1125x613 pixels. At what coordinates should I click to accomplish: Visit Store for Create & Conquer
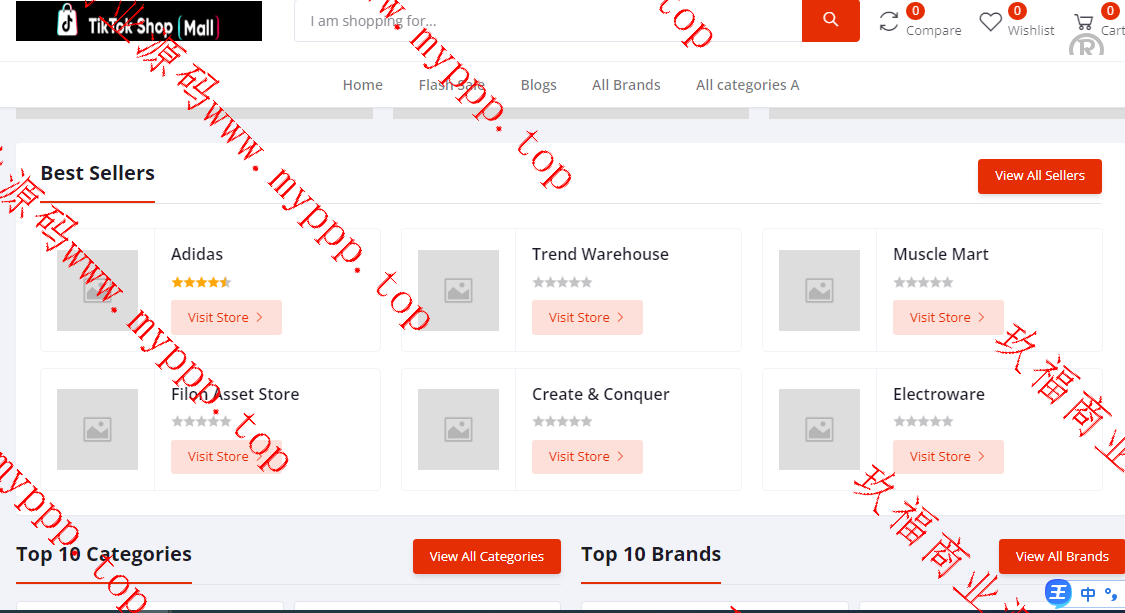[x=587, y=457]
